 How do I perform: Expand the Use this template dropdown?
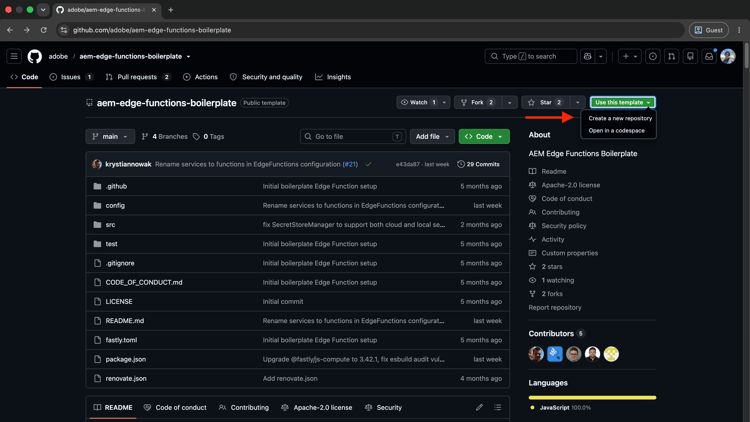coord(623,102)
